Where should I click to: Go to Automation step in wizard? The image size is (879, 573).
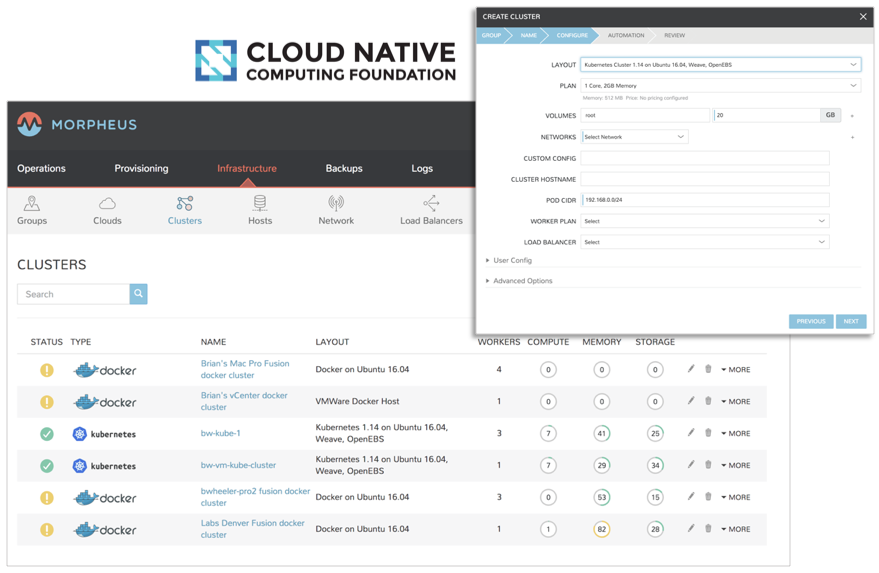626,35
